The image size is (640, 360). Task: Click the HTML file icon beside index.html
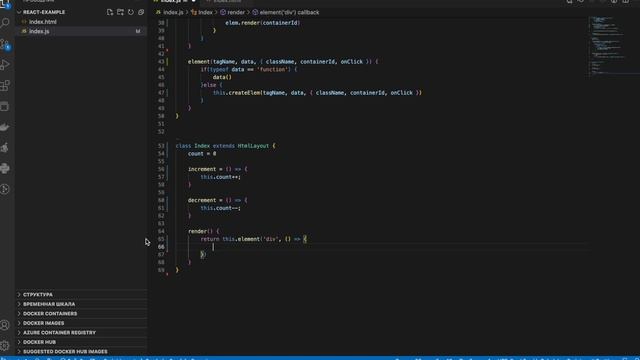(x=24, y=22)
